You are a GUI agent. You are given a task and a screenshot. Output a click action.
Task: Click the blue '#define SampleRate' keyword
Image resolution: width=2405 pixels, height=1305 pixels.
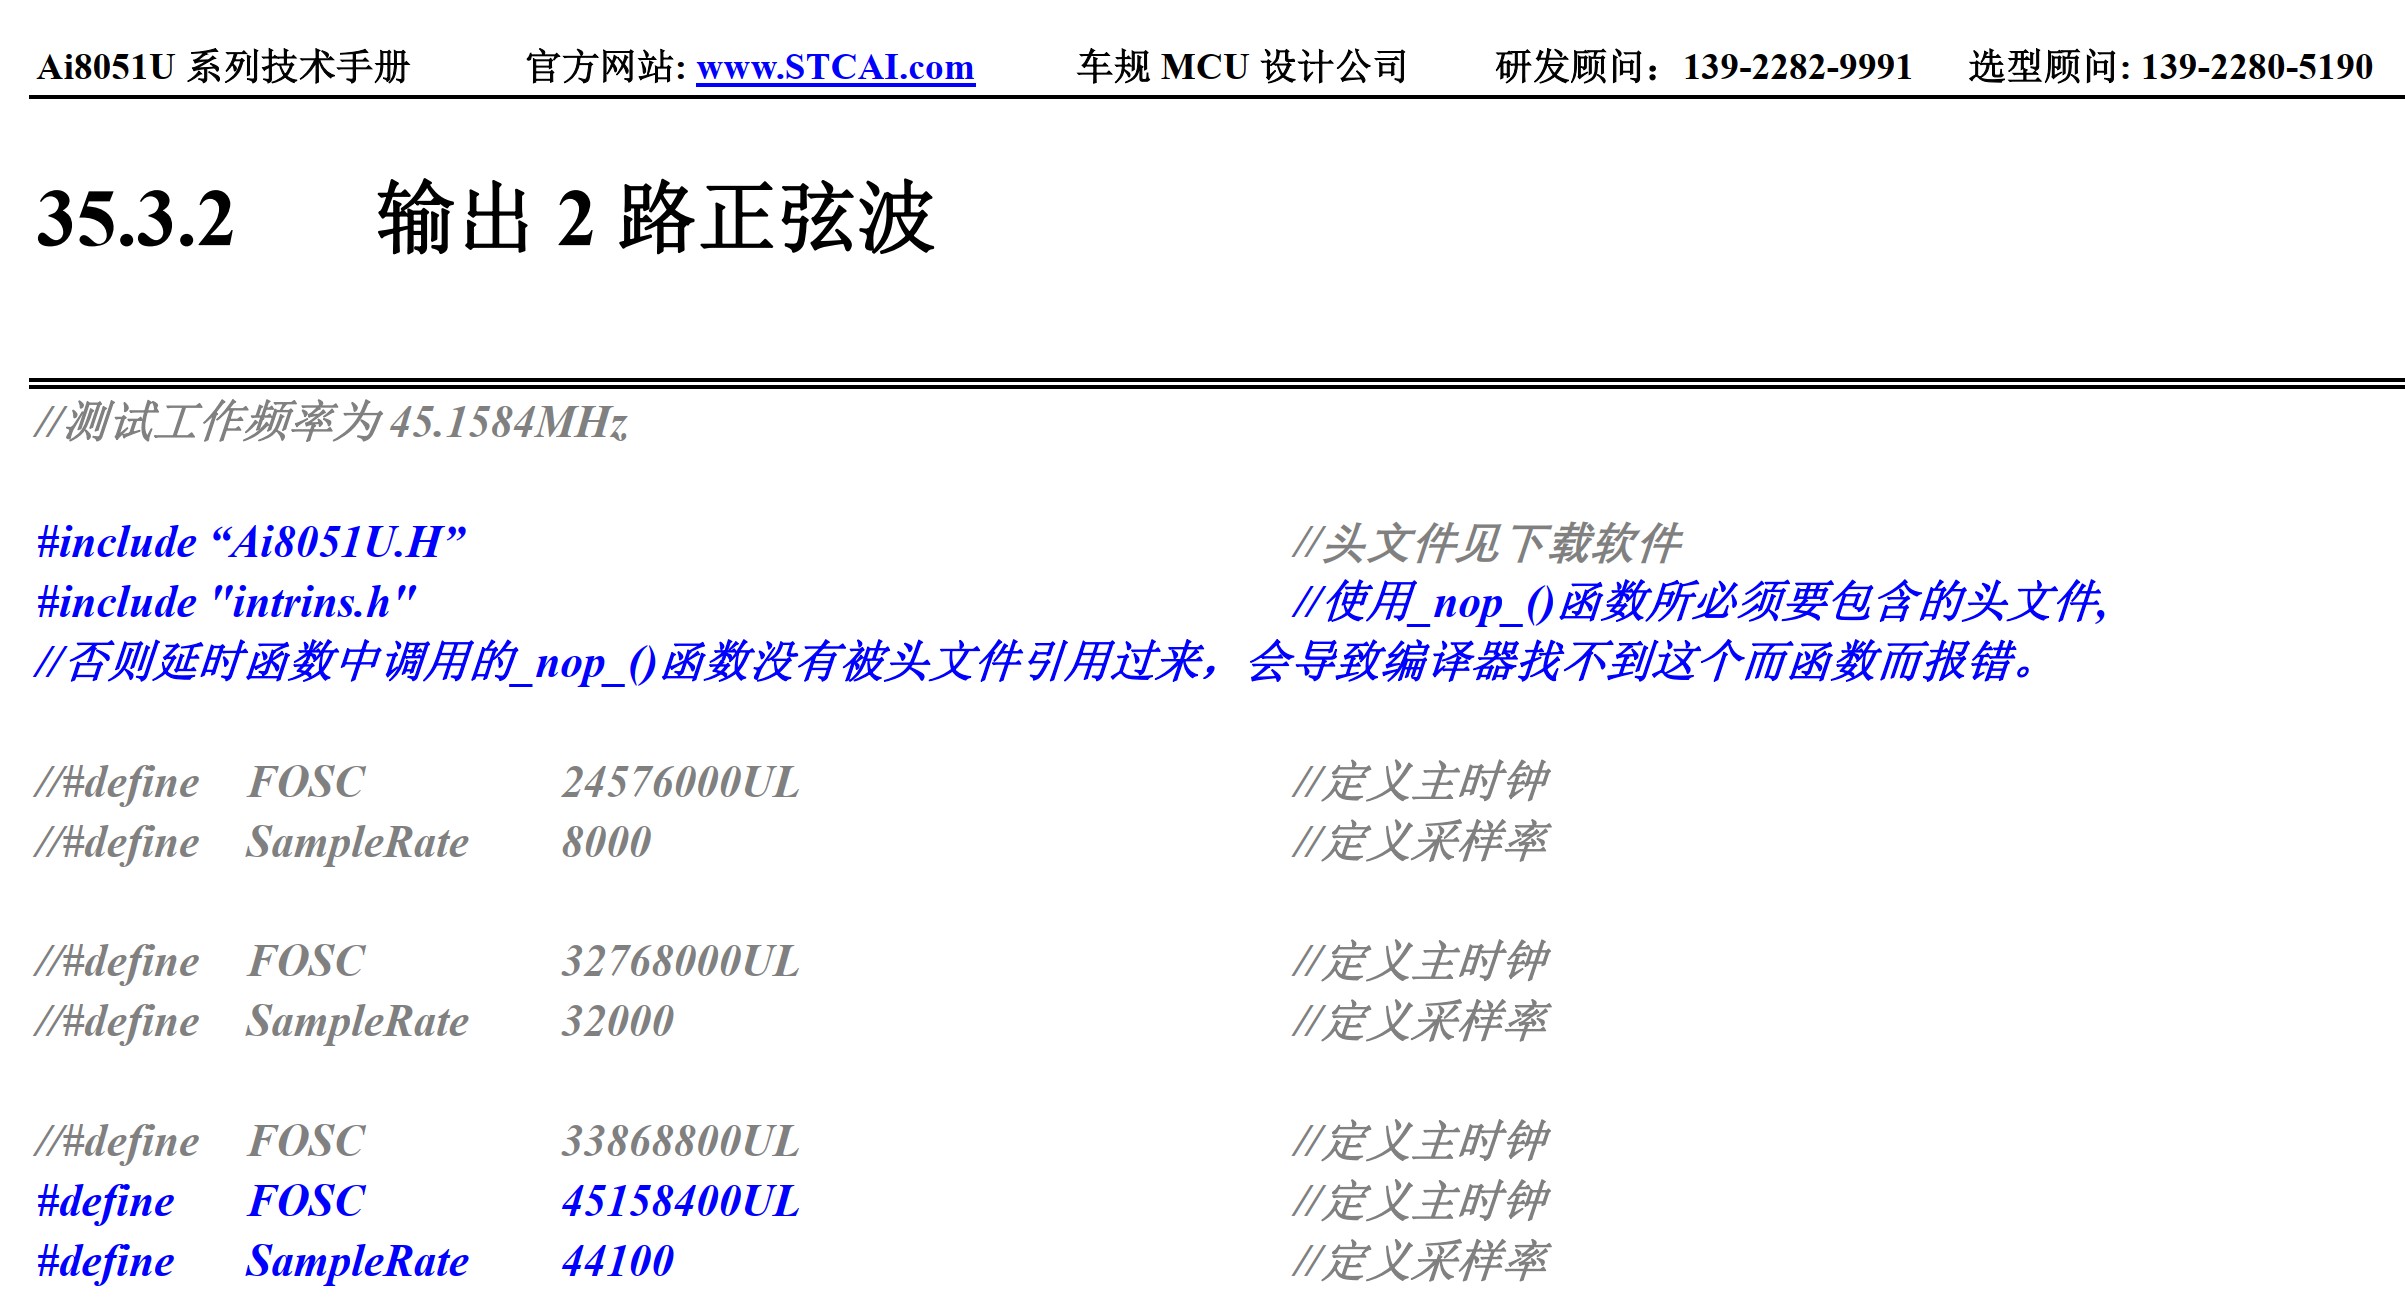253,1261
